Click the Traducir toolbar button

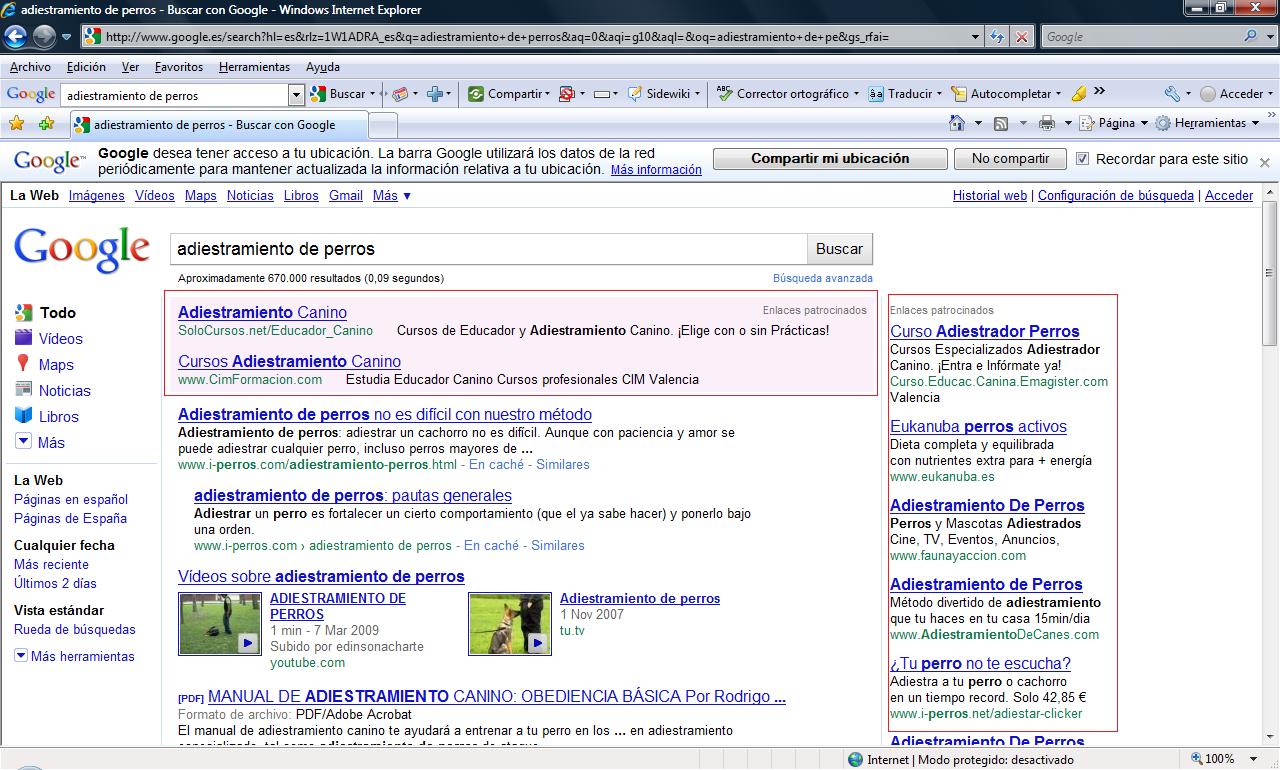905,94
